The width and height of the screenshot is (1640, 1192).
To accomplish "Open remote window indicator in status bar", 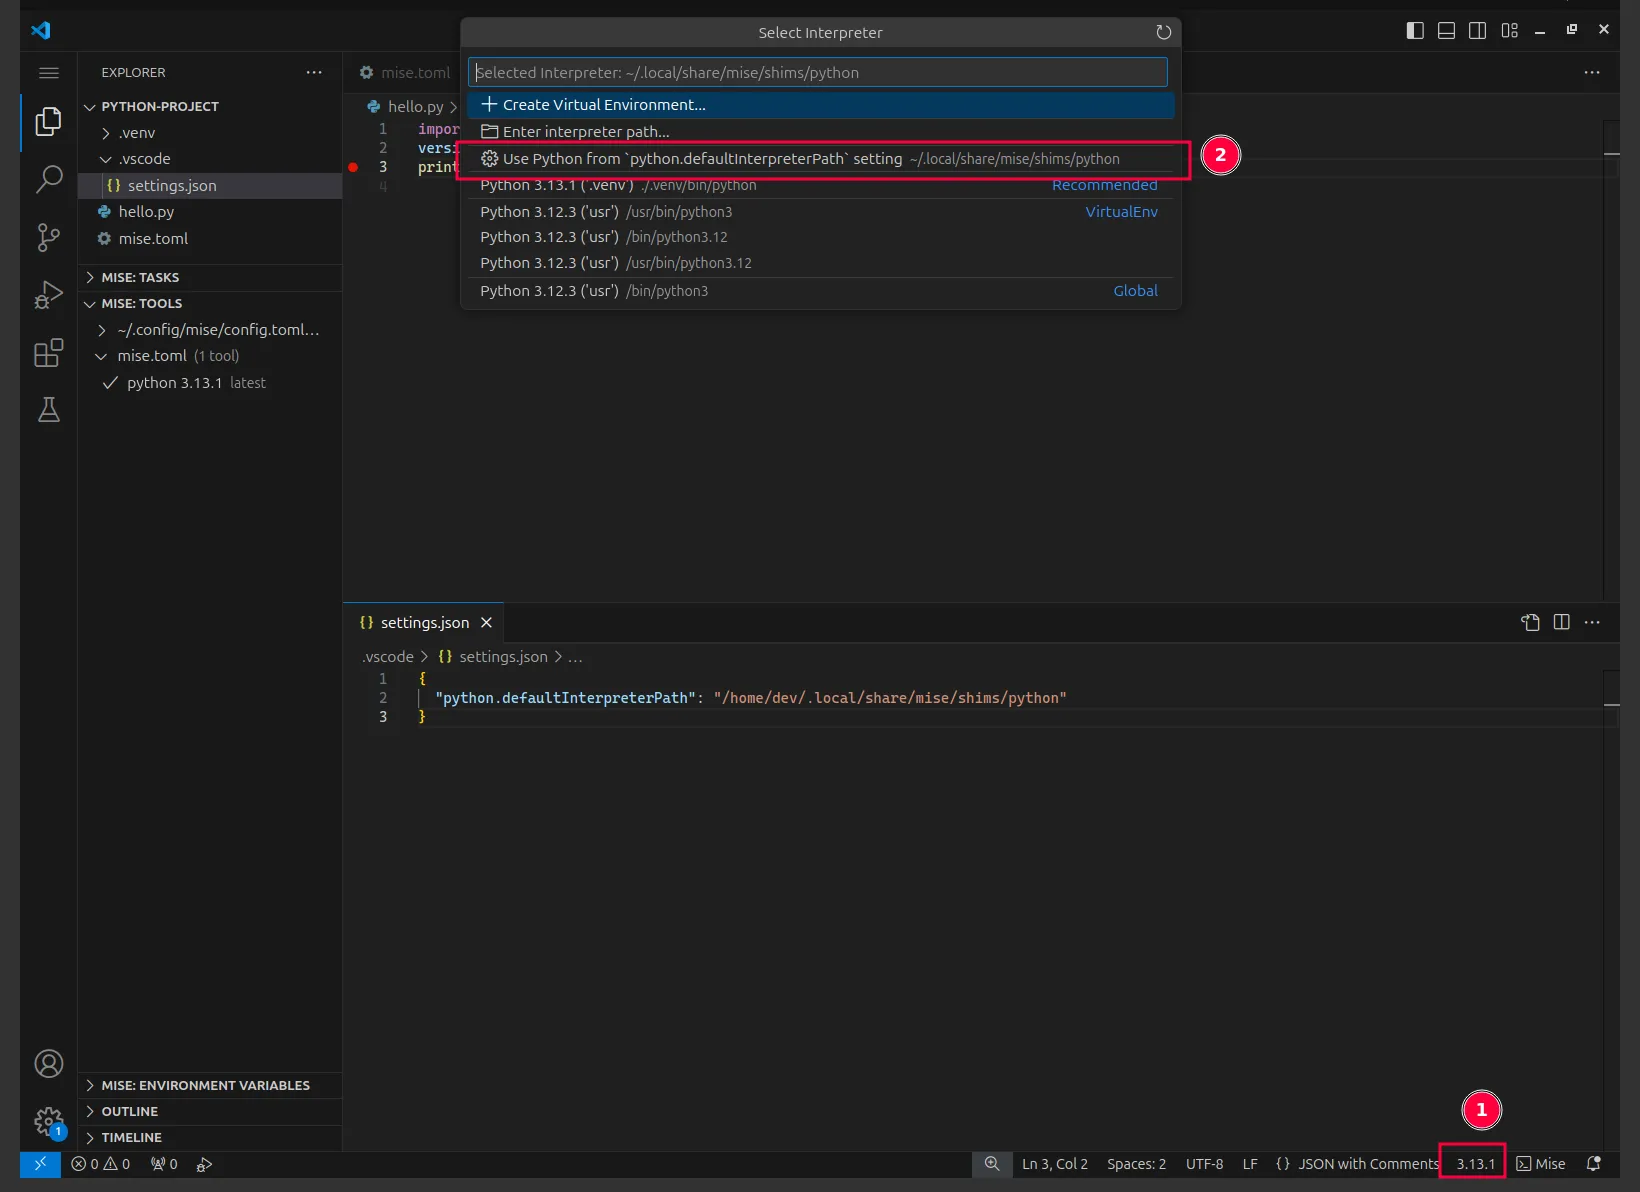I will pyautogui.click(x=40, y=1164).
